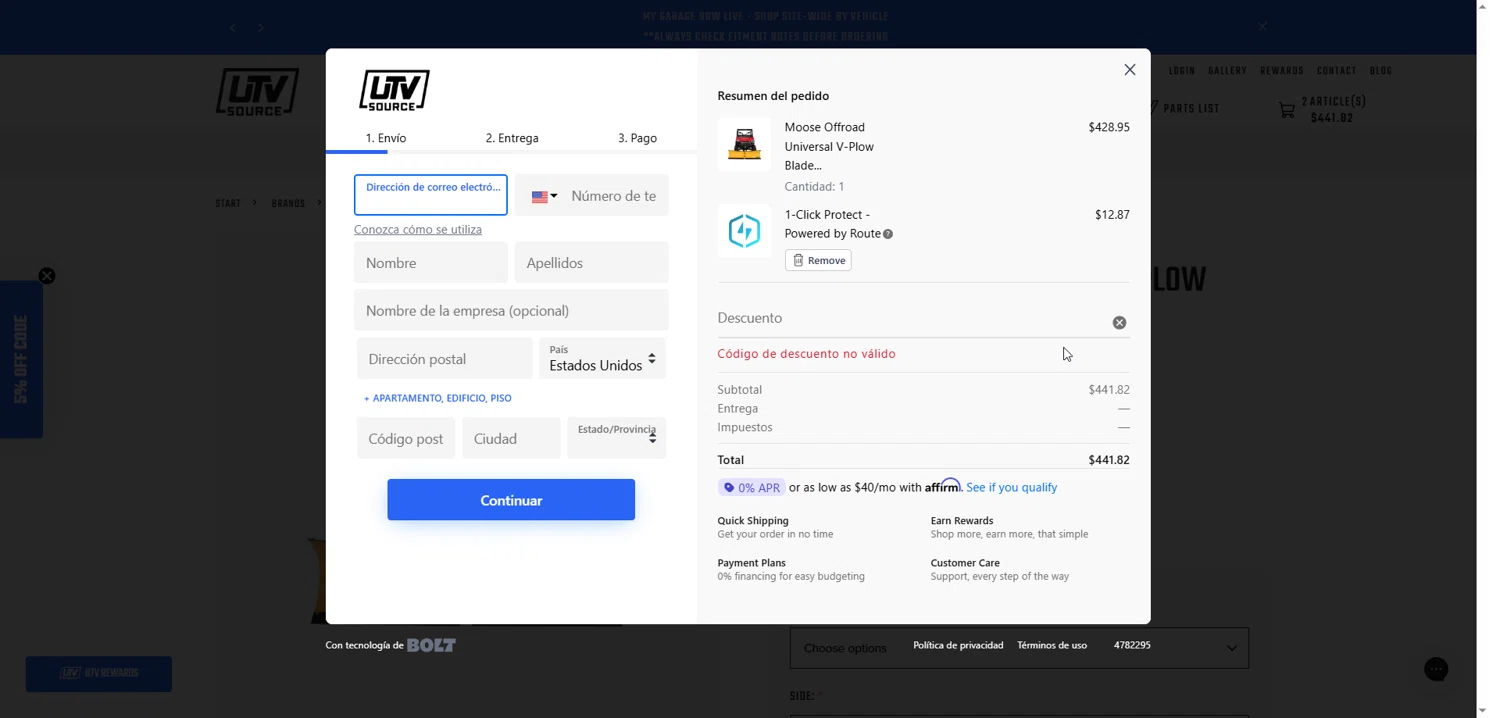Open the País Estados Unidos dropdown
1500x718 pixels.
[x=602, y=359]
